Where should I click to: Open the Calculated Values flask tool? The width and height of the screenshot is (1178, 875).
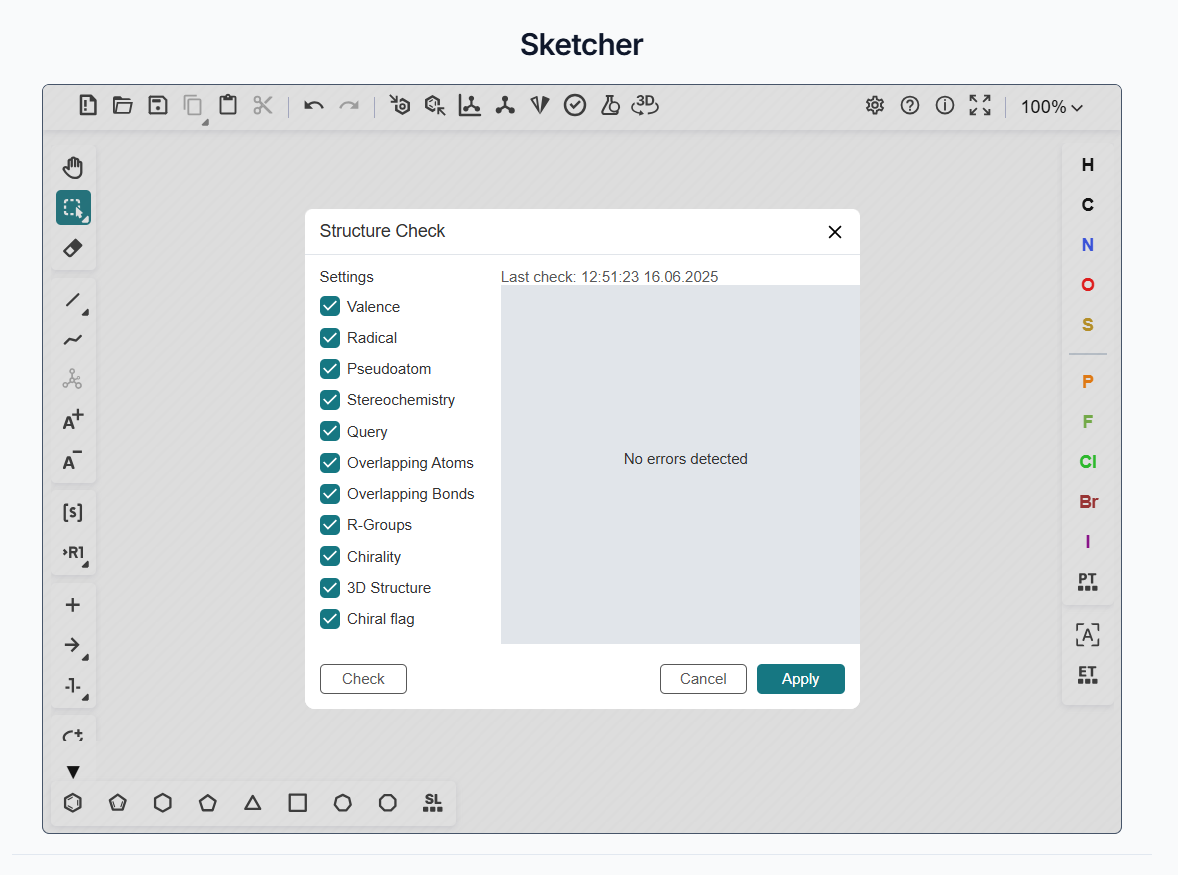[610, 105]
